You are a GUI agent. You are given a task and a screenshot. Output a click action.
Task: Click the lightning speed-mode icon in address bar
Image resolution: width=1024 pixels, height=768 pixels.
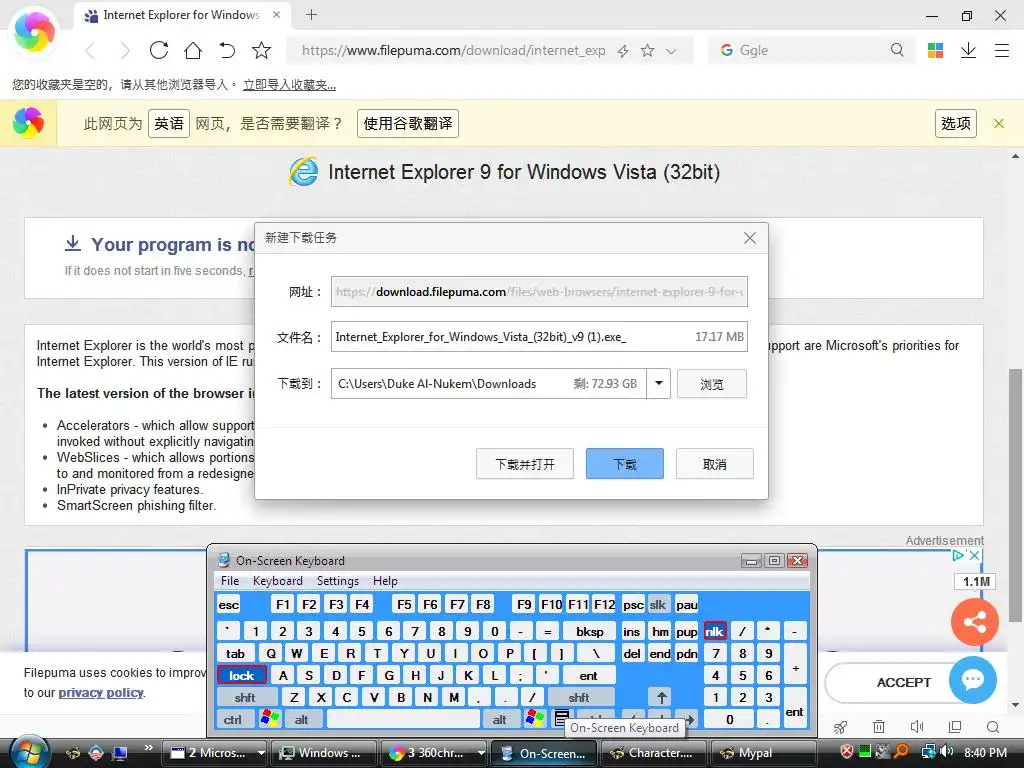623,51
